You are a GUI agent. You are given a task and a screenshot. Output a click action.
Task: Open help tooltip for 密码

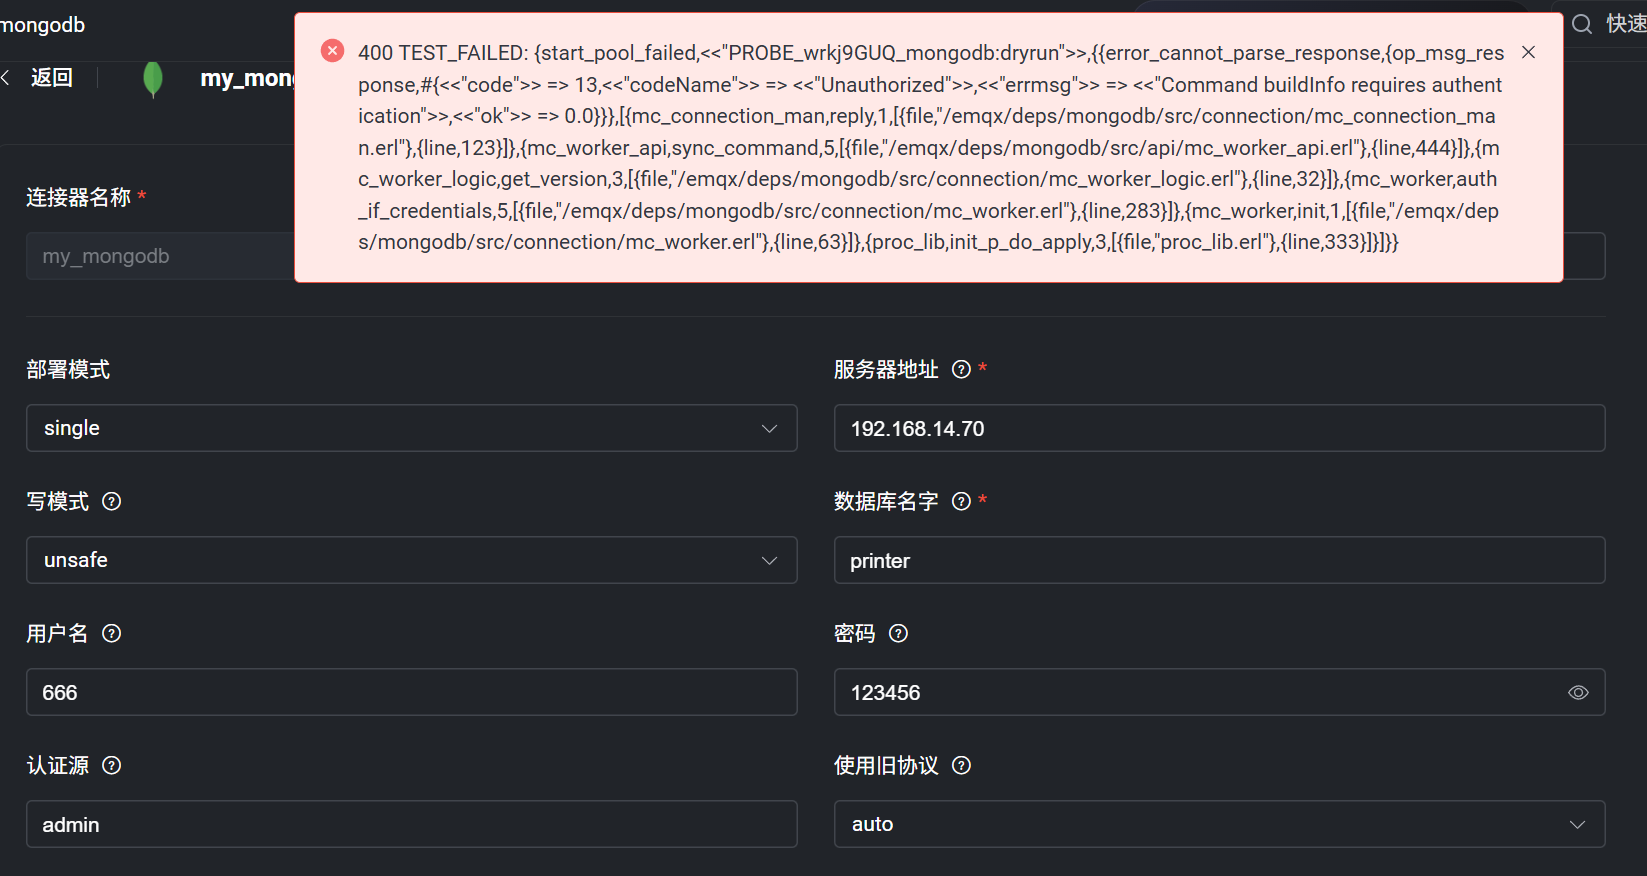[x=898, y=633]
